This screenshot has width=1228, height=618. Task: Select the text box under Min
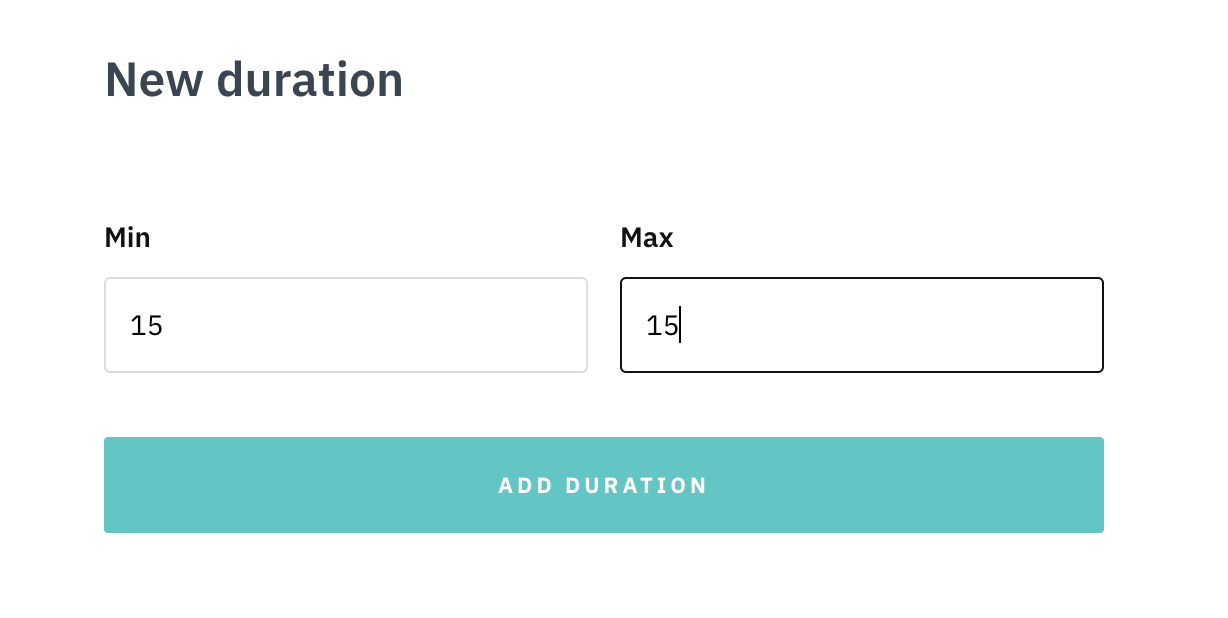click(x=345, y=325)
